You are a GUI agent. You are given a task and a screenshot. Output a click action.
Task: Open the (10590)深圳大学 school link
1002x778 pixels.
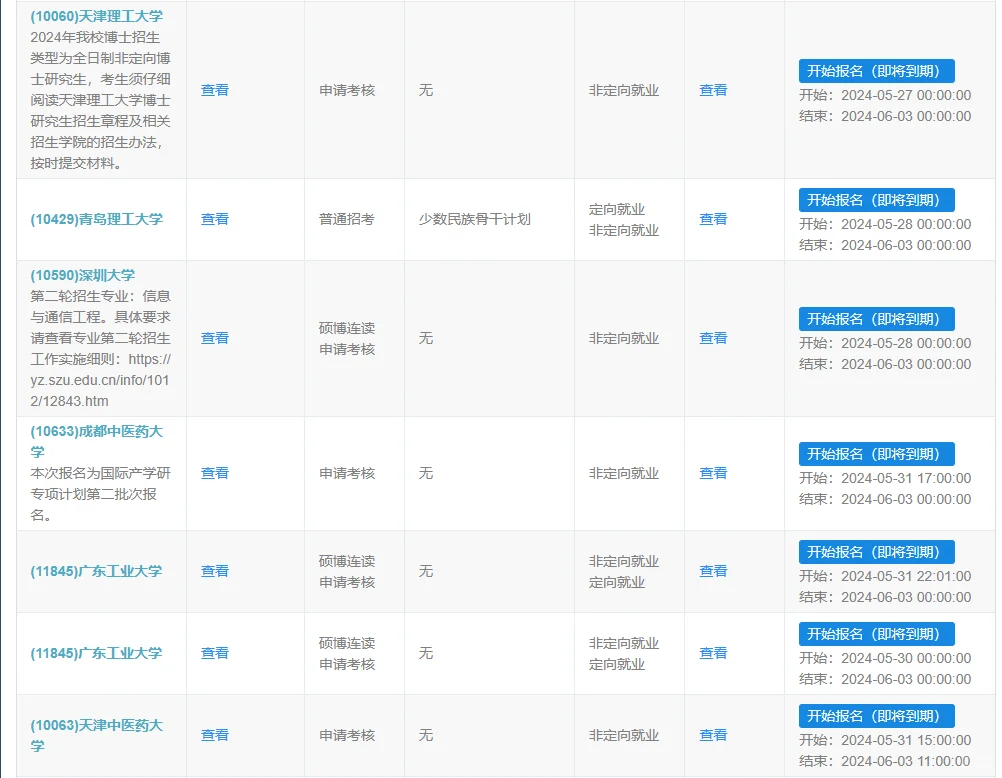[x=82, y=276]
